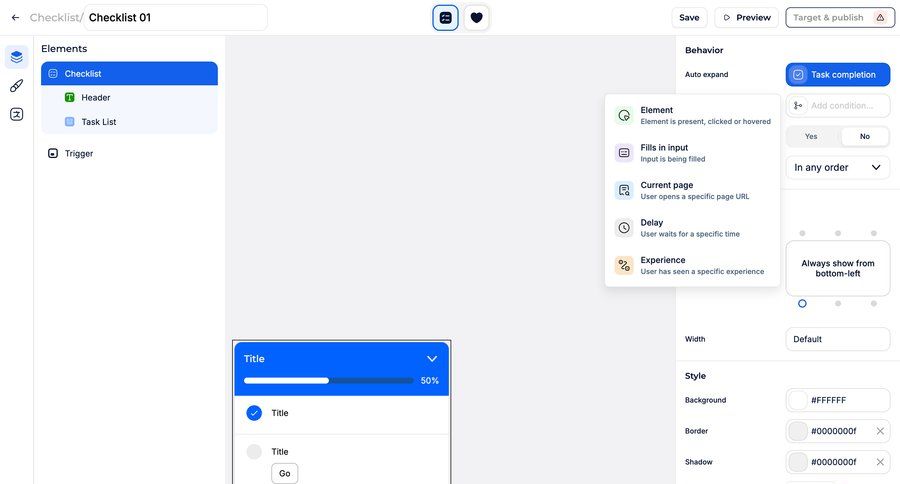Viewport: 900px width, 484px height.
Task: Click the checked task's Title text
Action: pos(280,413)
